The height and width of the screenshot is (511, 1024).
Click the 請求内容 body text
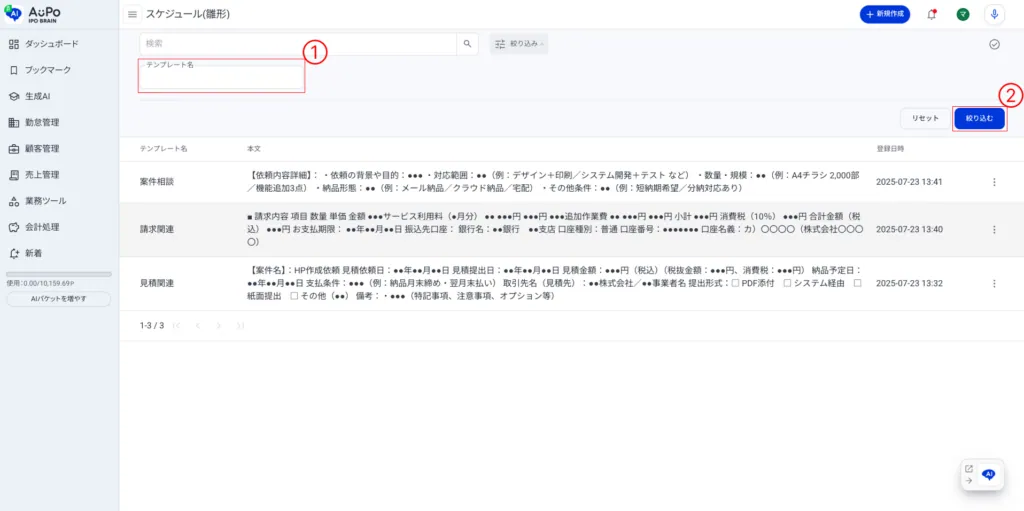coord(556,229)
